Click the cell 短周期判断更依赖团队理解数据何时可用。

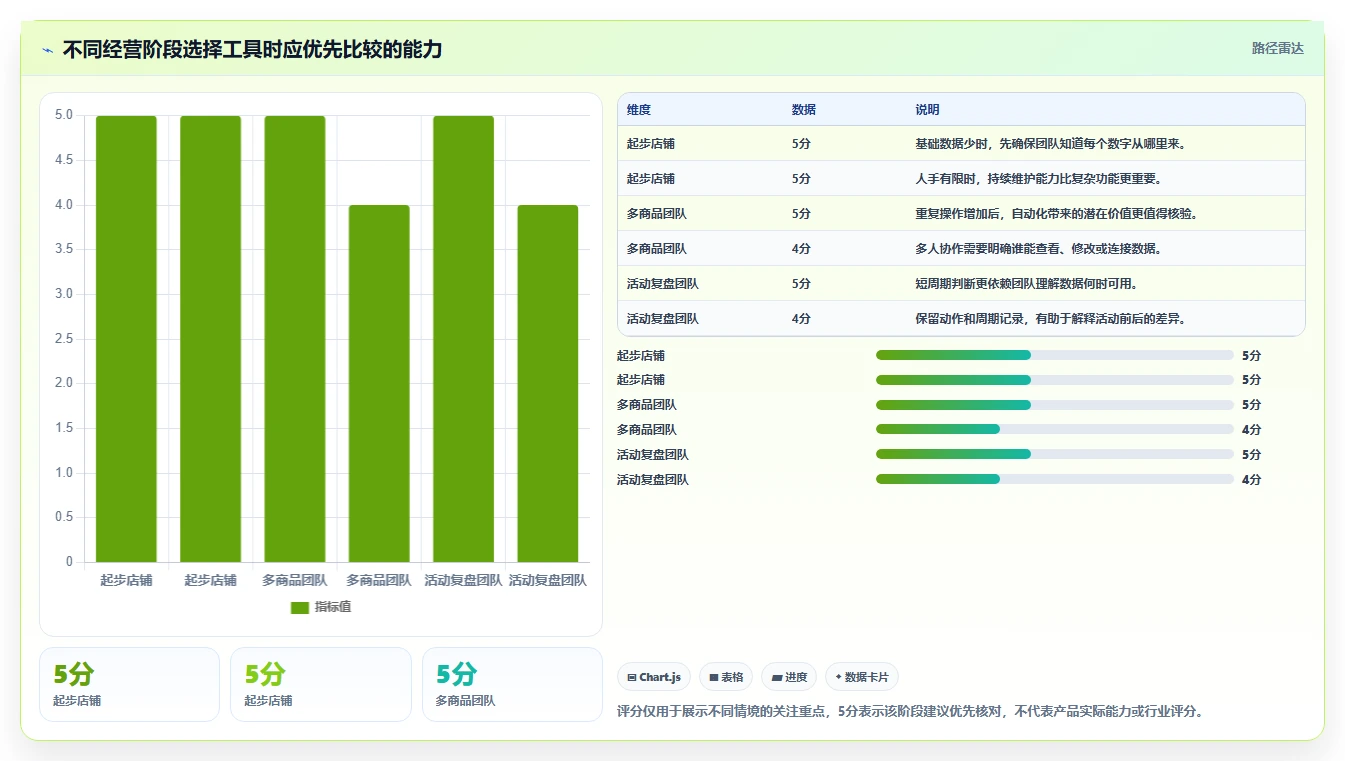(1026, 284)
